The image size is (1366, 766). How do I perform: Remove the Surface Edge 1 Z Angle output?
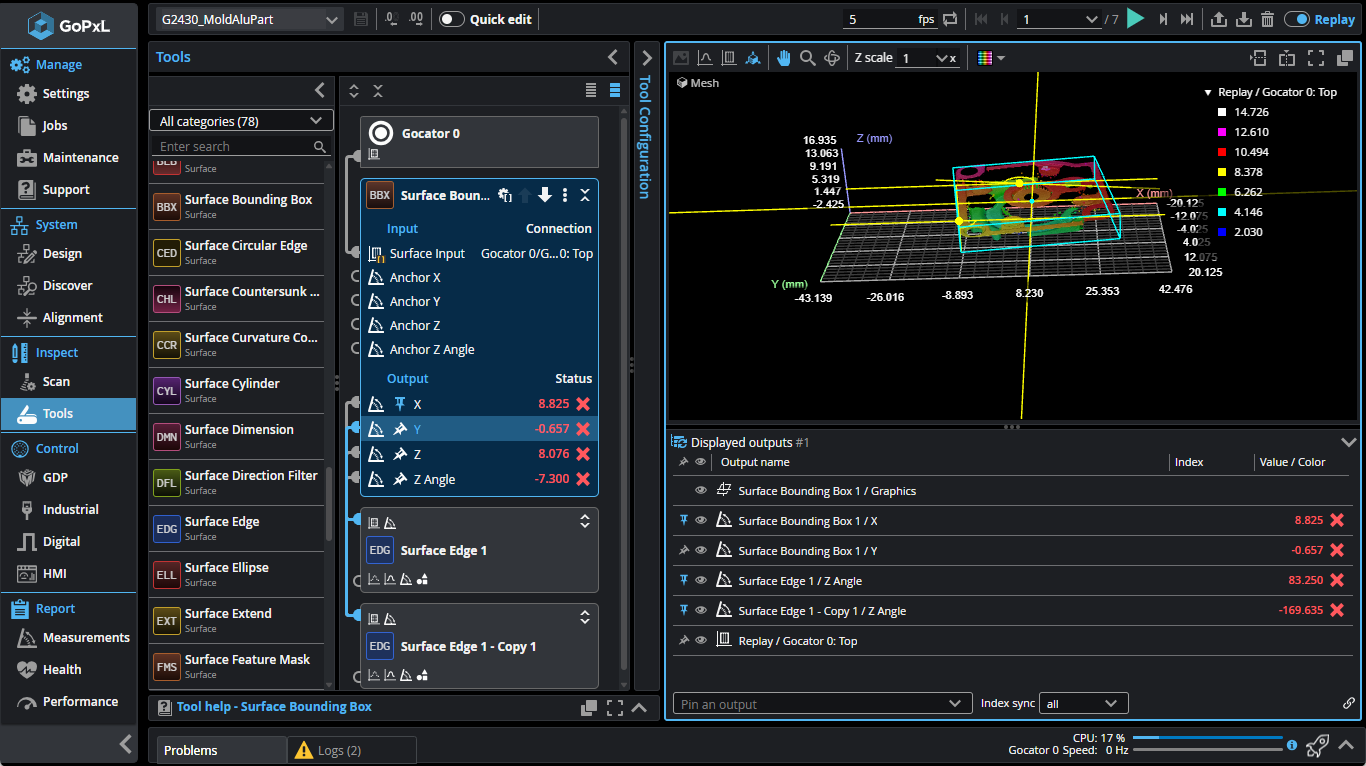[1336, 580]
